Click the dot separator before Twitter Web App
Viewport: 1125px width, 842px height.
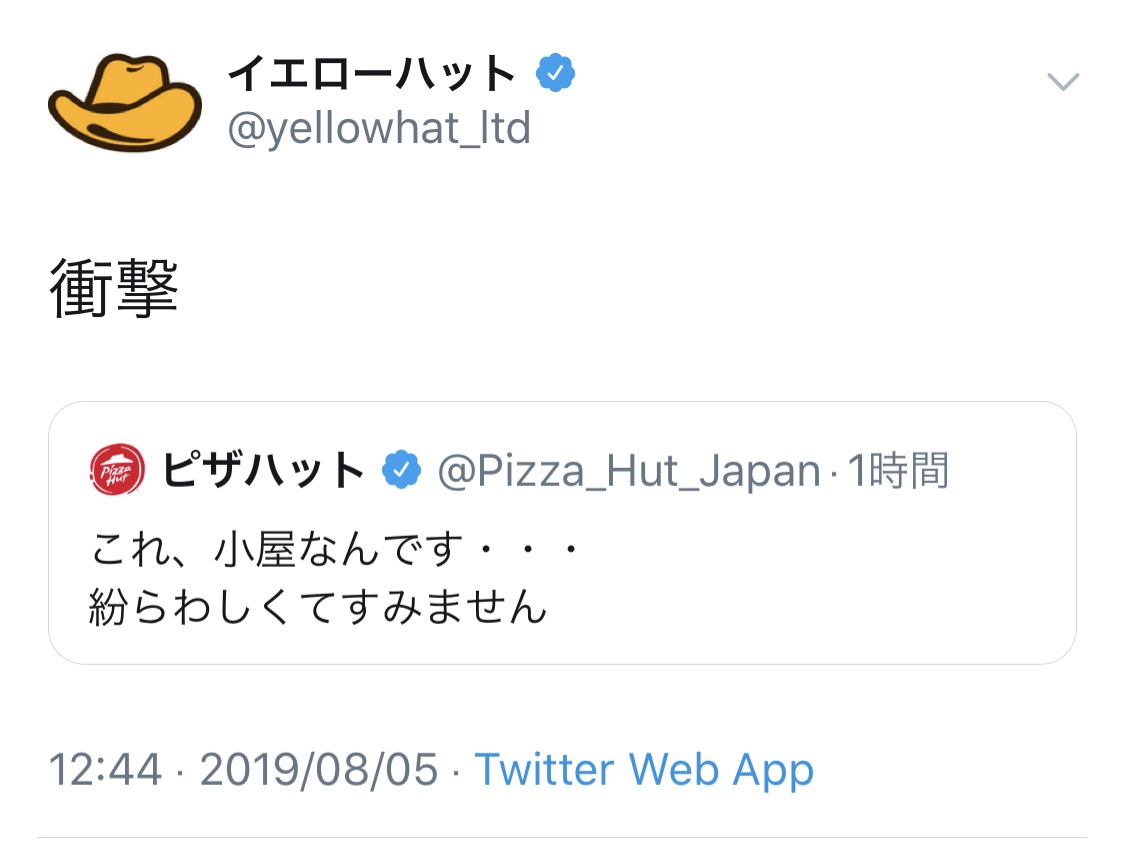point(456,770)
